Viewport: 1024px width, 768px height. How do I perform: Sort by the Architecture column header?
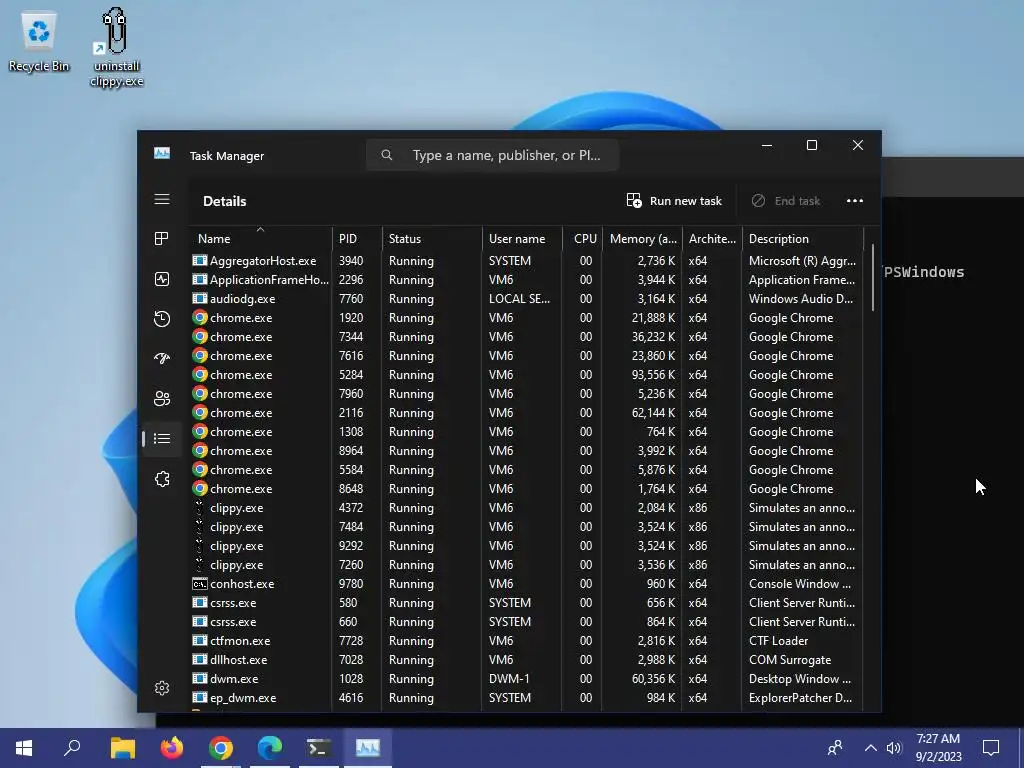click(712, 238)
